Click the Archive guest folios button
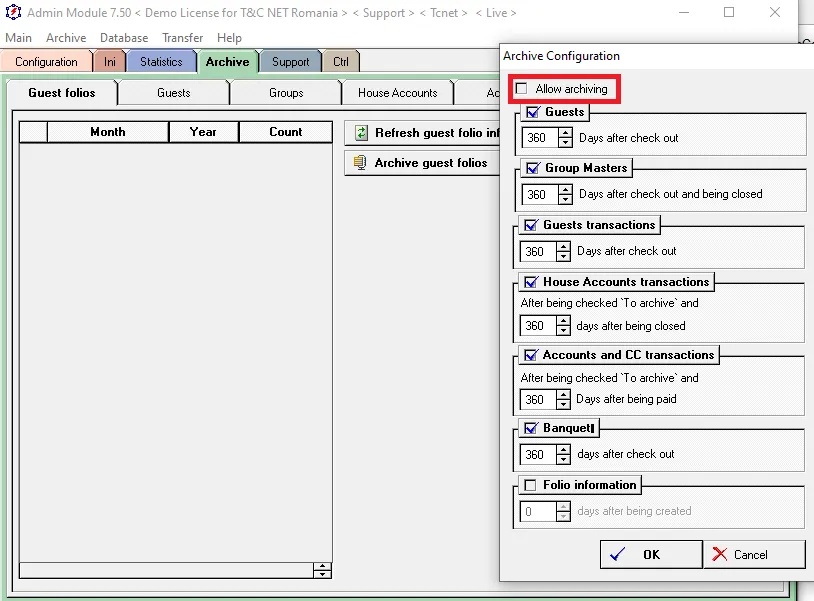Viewport: 814px width, 601px height. click(x=423, y=162)
